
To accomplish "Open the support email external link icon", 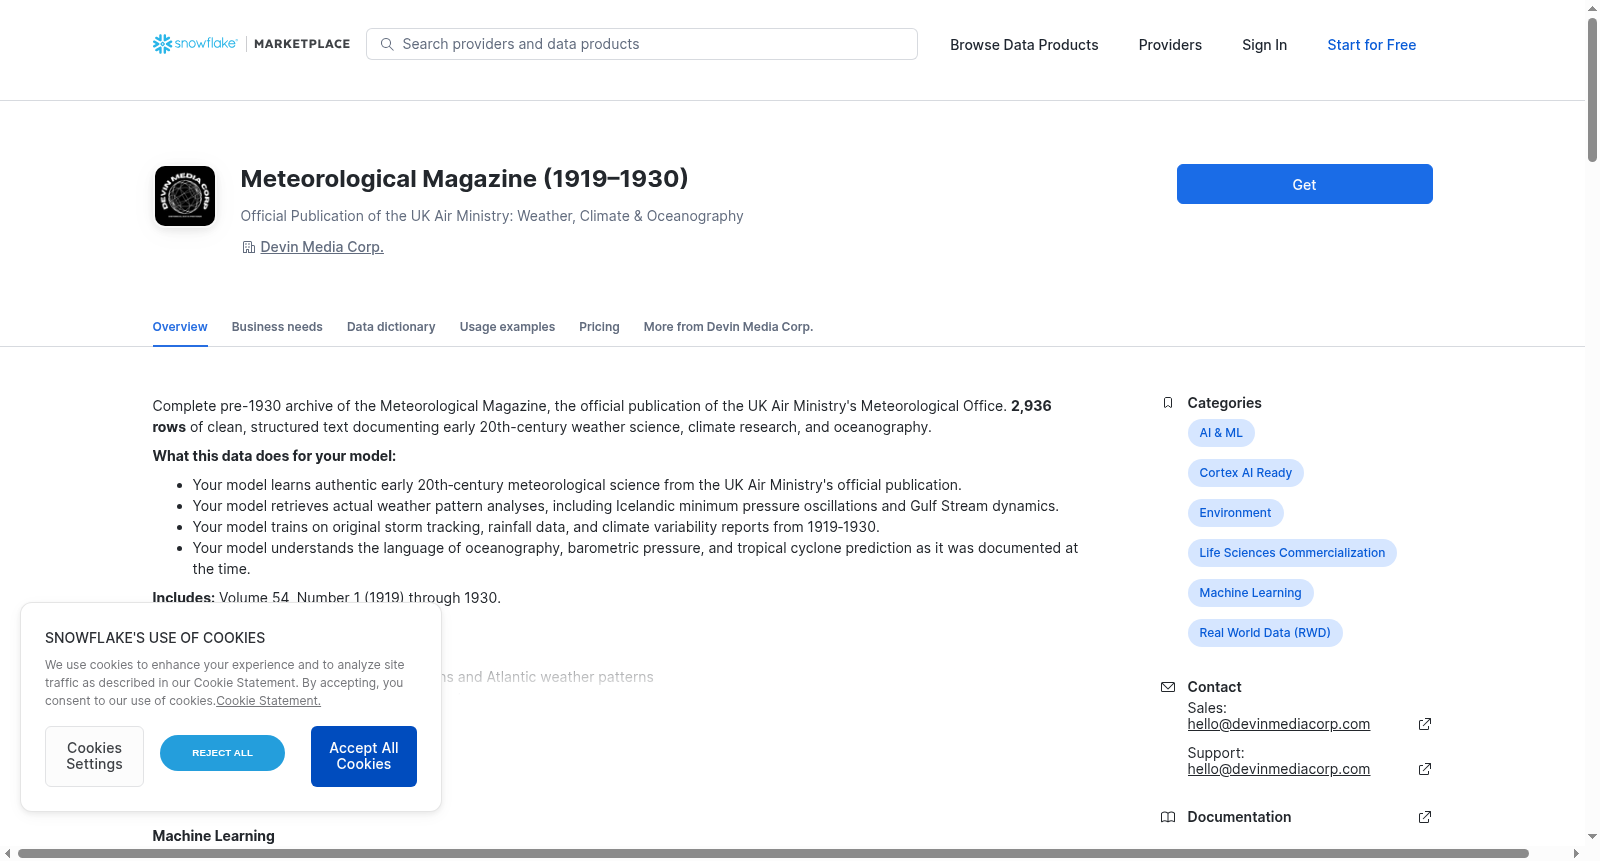I will coord(1425,769).
